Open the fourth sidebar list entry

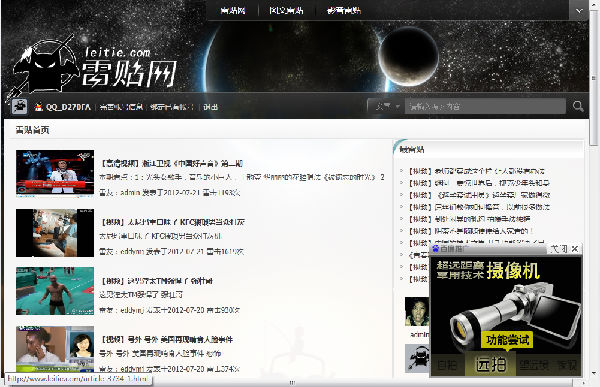point(479,207)
